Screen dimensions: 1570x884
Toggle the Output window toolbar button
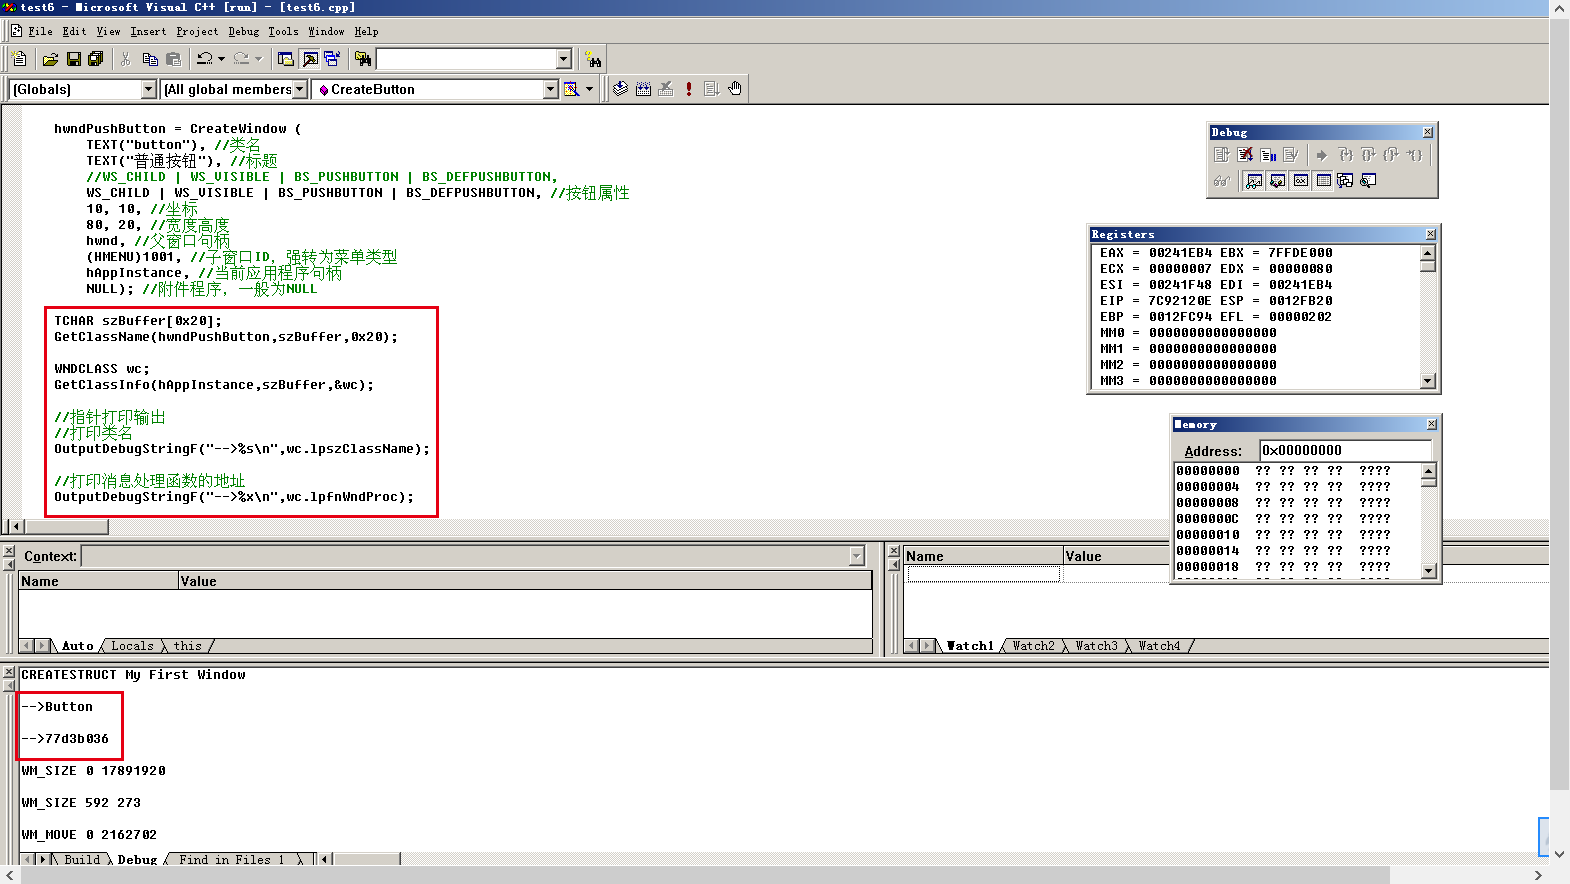tap(310, 59)
